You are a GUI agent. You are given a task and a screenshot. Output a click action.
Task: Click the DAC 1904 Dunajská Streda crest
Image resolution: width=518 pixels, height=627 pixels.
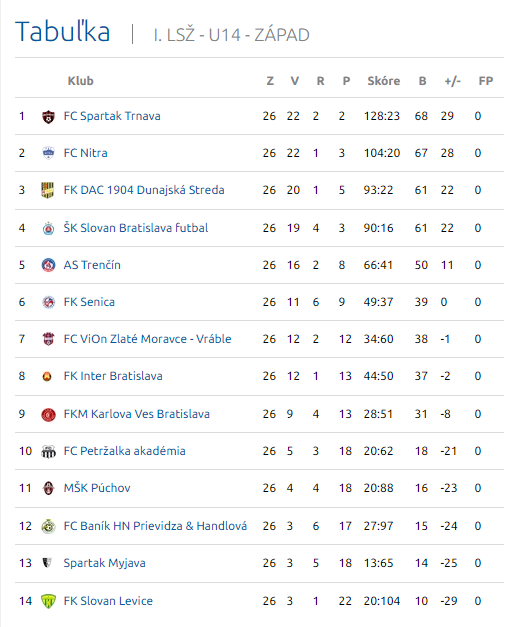click(48, 190)
